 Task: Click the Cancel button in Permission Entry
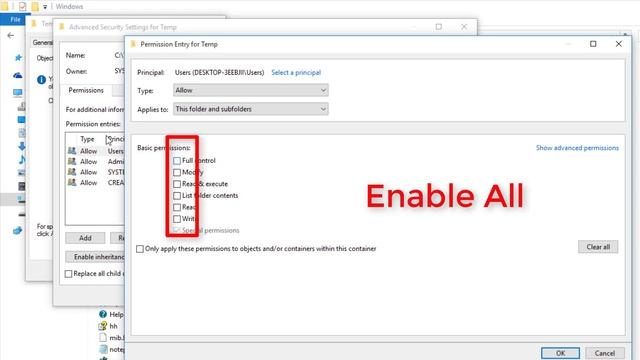[604, 353]
